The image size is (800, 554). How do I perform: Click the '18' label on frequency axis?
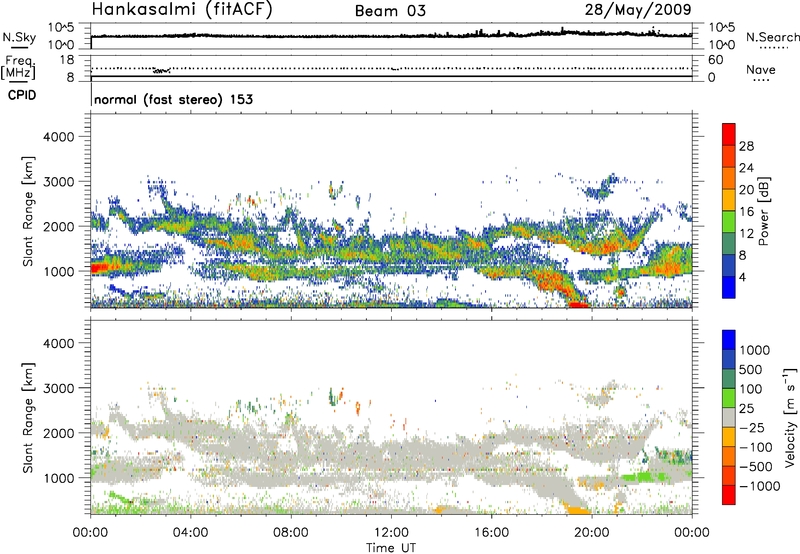point(67,60)
